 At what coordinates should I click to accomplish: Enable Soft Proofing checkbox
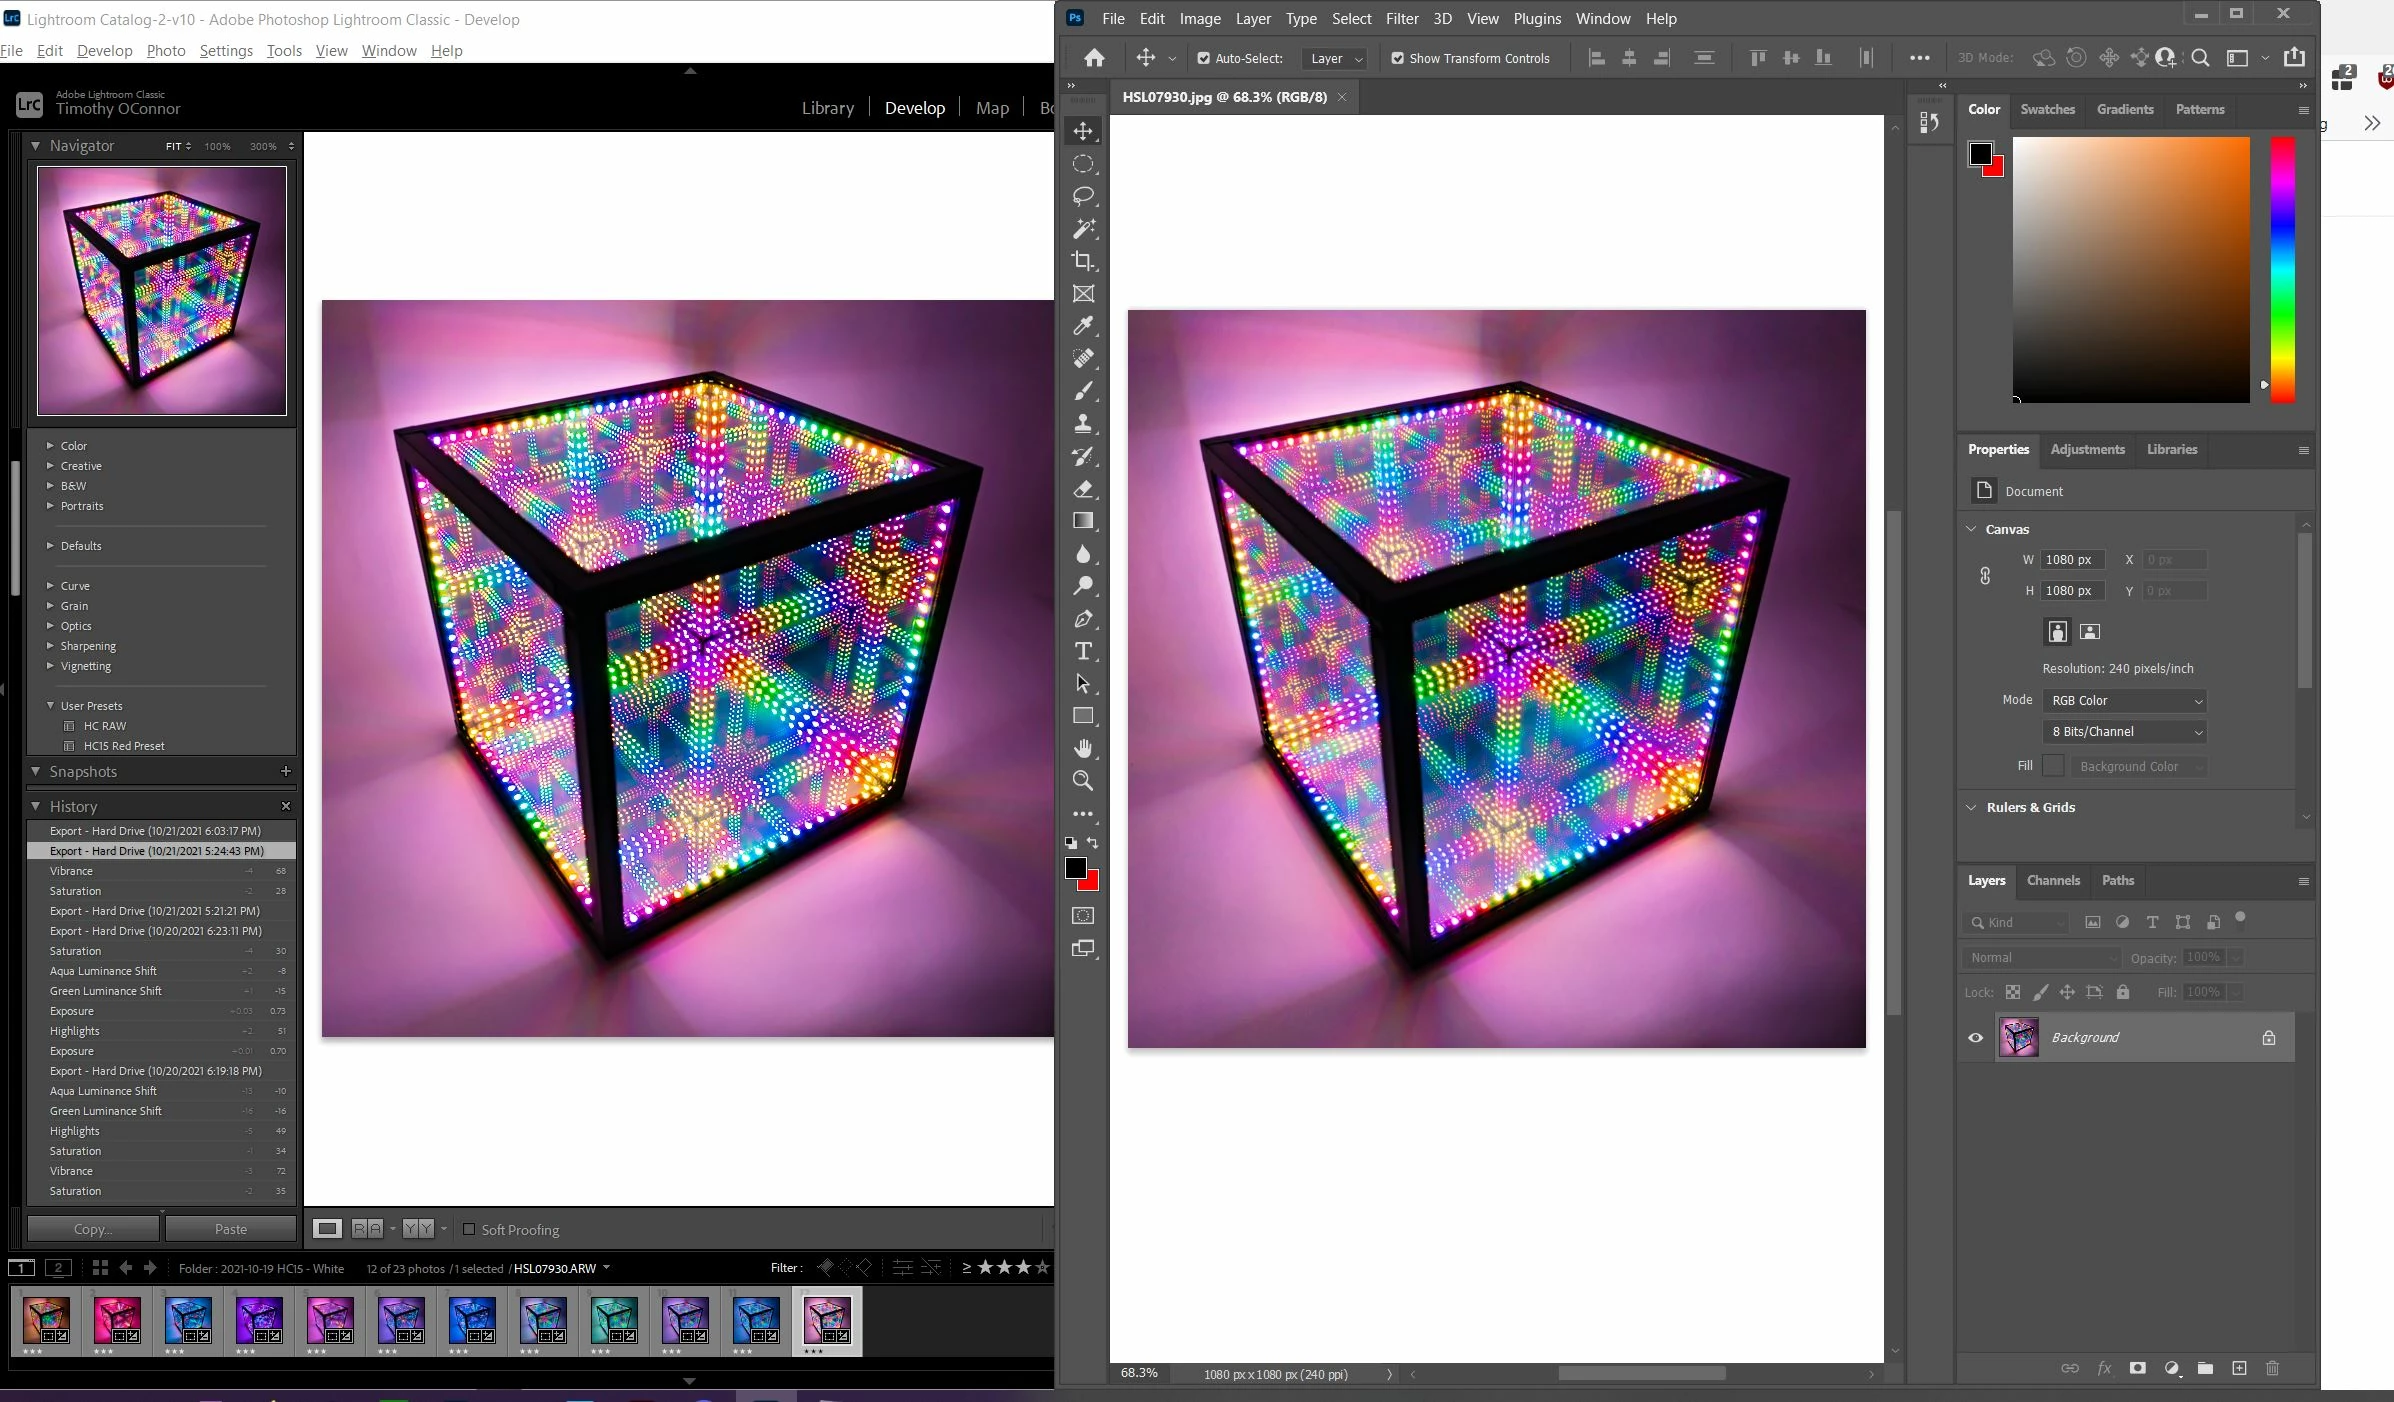coord(469,1229)
